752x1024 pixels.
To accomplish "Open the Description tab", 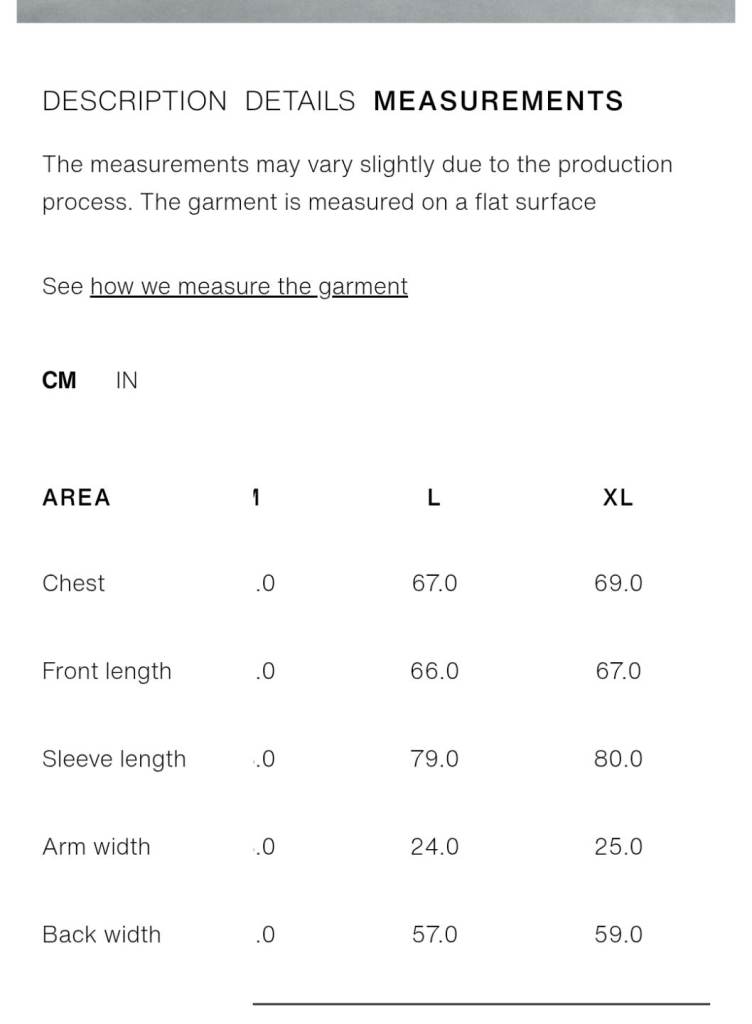I will point(135,101).
